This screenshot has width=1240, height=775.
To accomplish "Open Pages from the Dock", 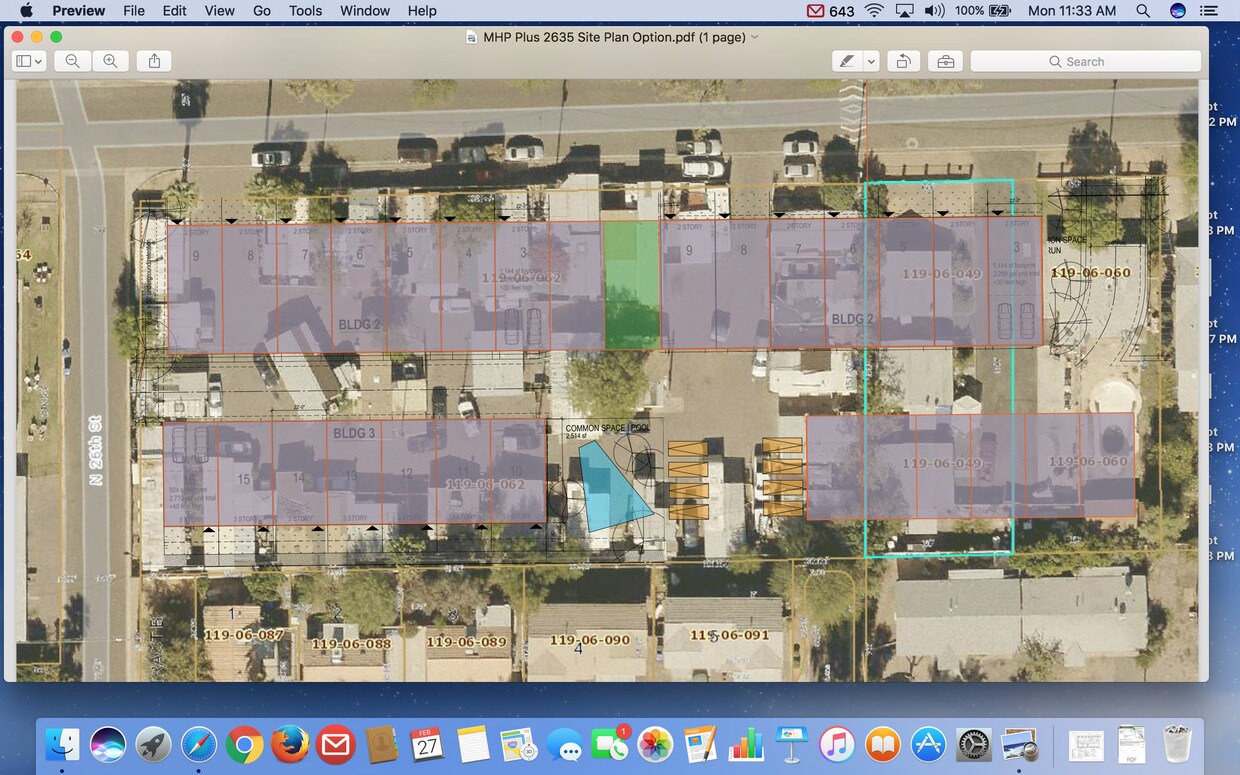I will (x=701, y=745).
